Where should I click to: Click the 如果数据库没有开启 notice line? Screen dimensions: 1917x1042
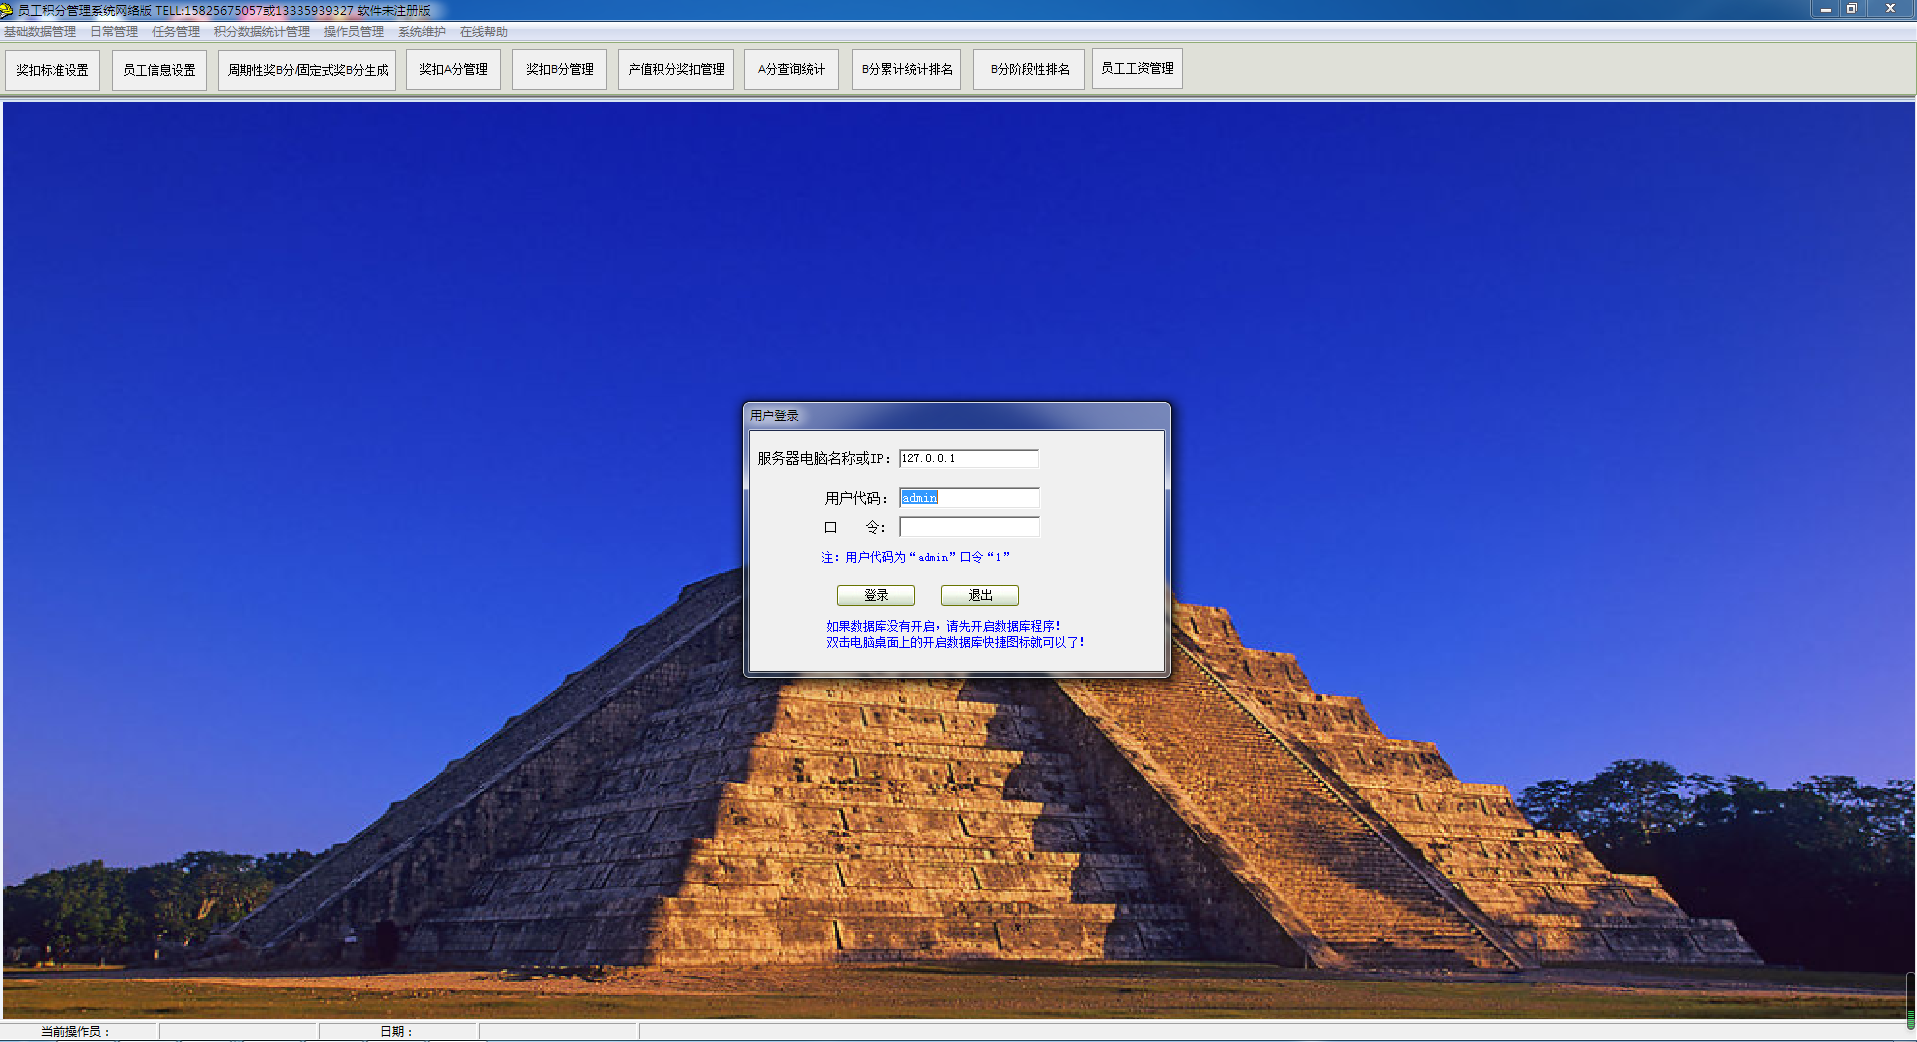[x=943, y=626]
